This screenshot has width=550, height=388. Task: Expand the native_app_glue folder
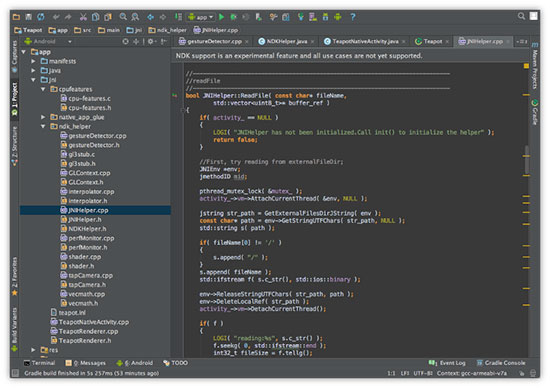click(43, 117)
